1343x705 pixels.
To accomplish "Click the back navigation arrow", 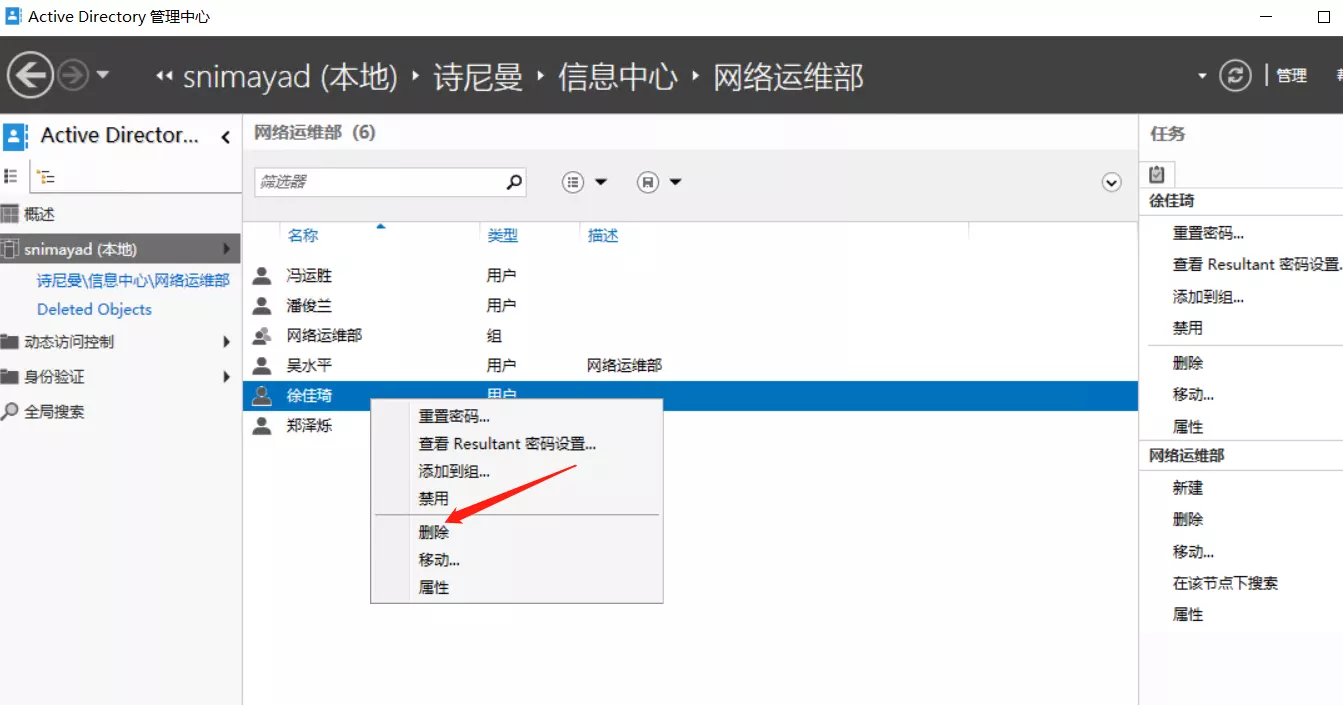I will pyautogui.click(x=31, y=75).
